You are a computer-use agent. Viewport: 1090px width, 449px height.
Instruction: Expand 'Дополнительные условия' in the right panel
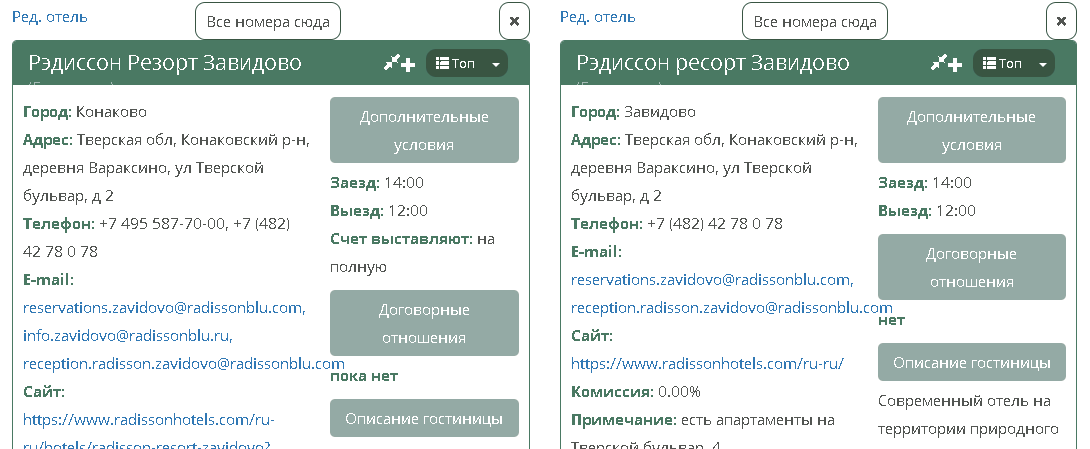pyautogui.click(x=971, y=130)
